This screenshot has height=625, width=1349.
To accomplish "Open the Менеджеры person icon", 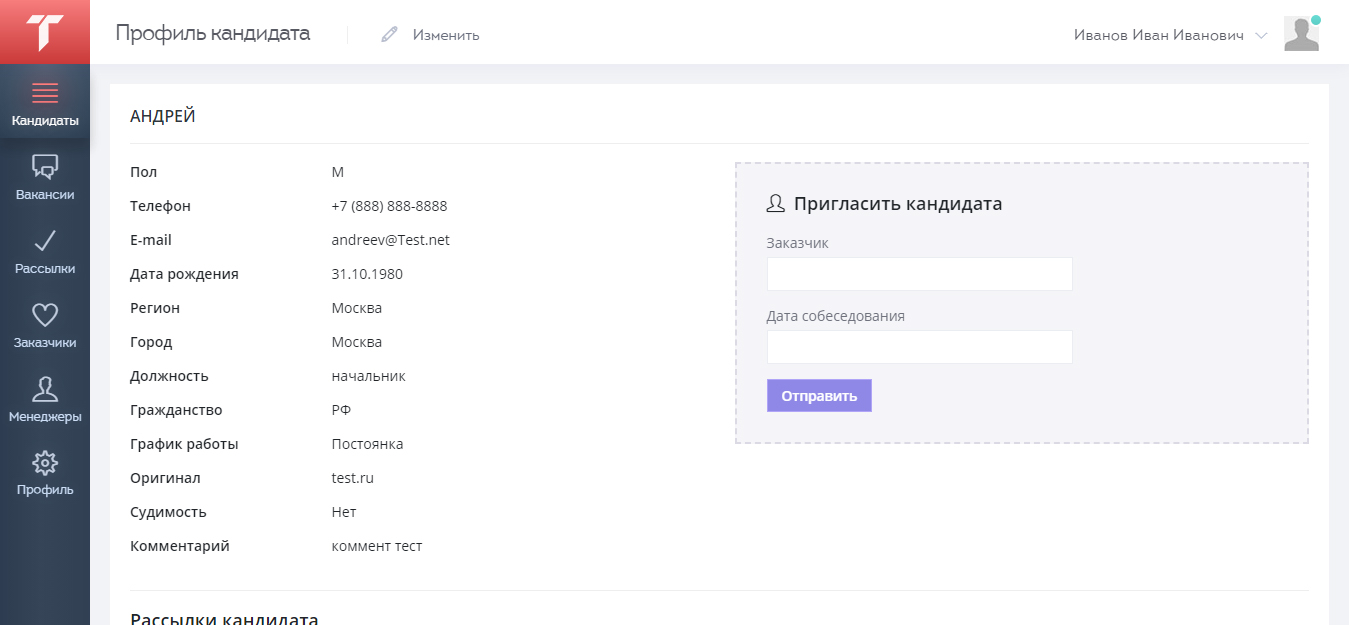I will point(45,389).
